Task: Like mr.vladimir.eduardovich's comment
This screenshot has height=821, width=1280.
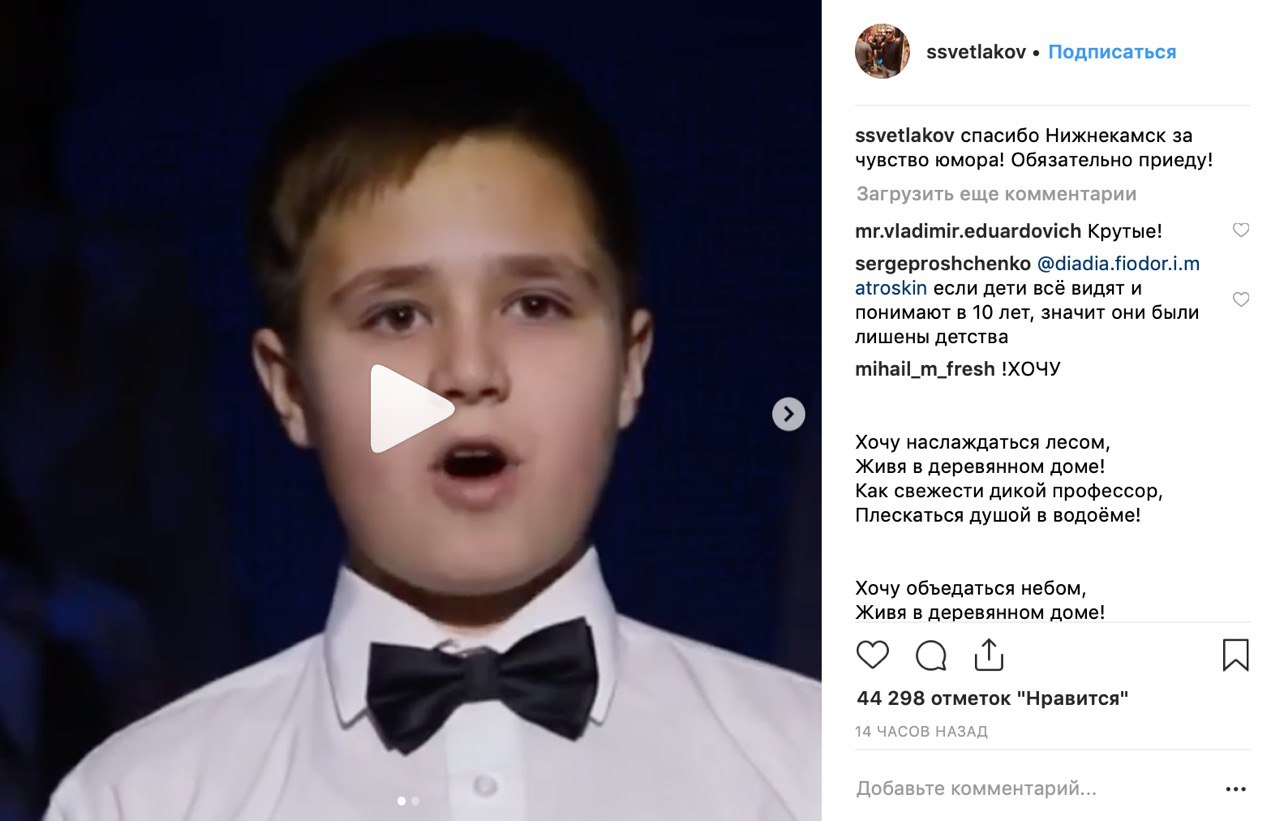Action: pyautogui.click(x=1241, y=230)
